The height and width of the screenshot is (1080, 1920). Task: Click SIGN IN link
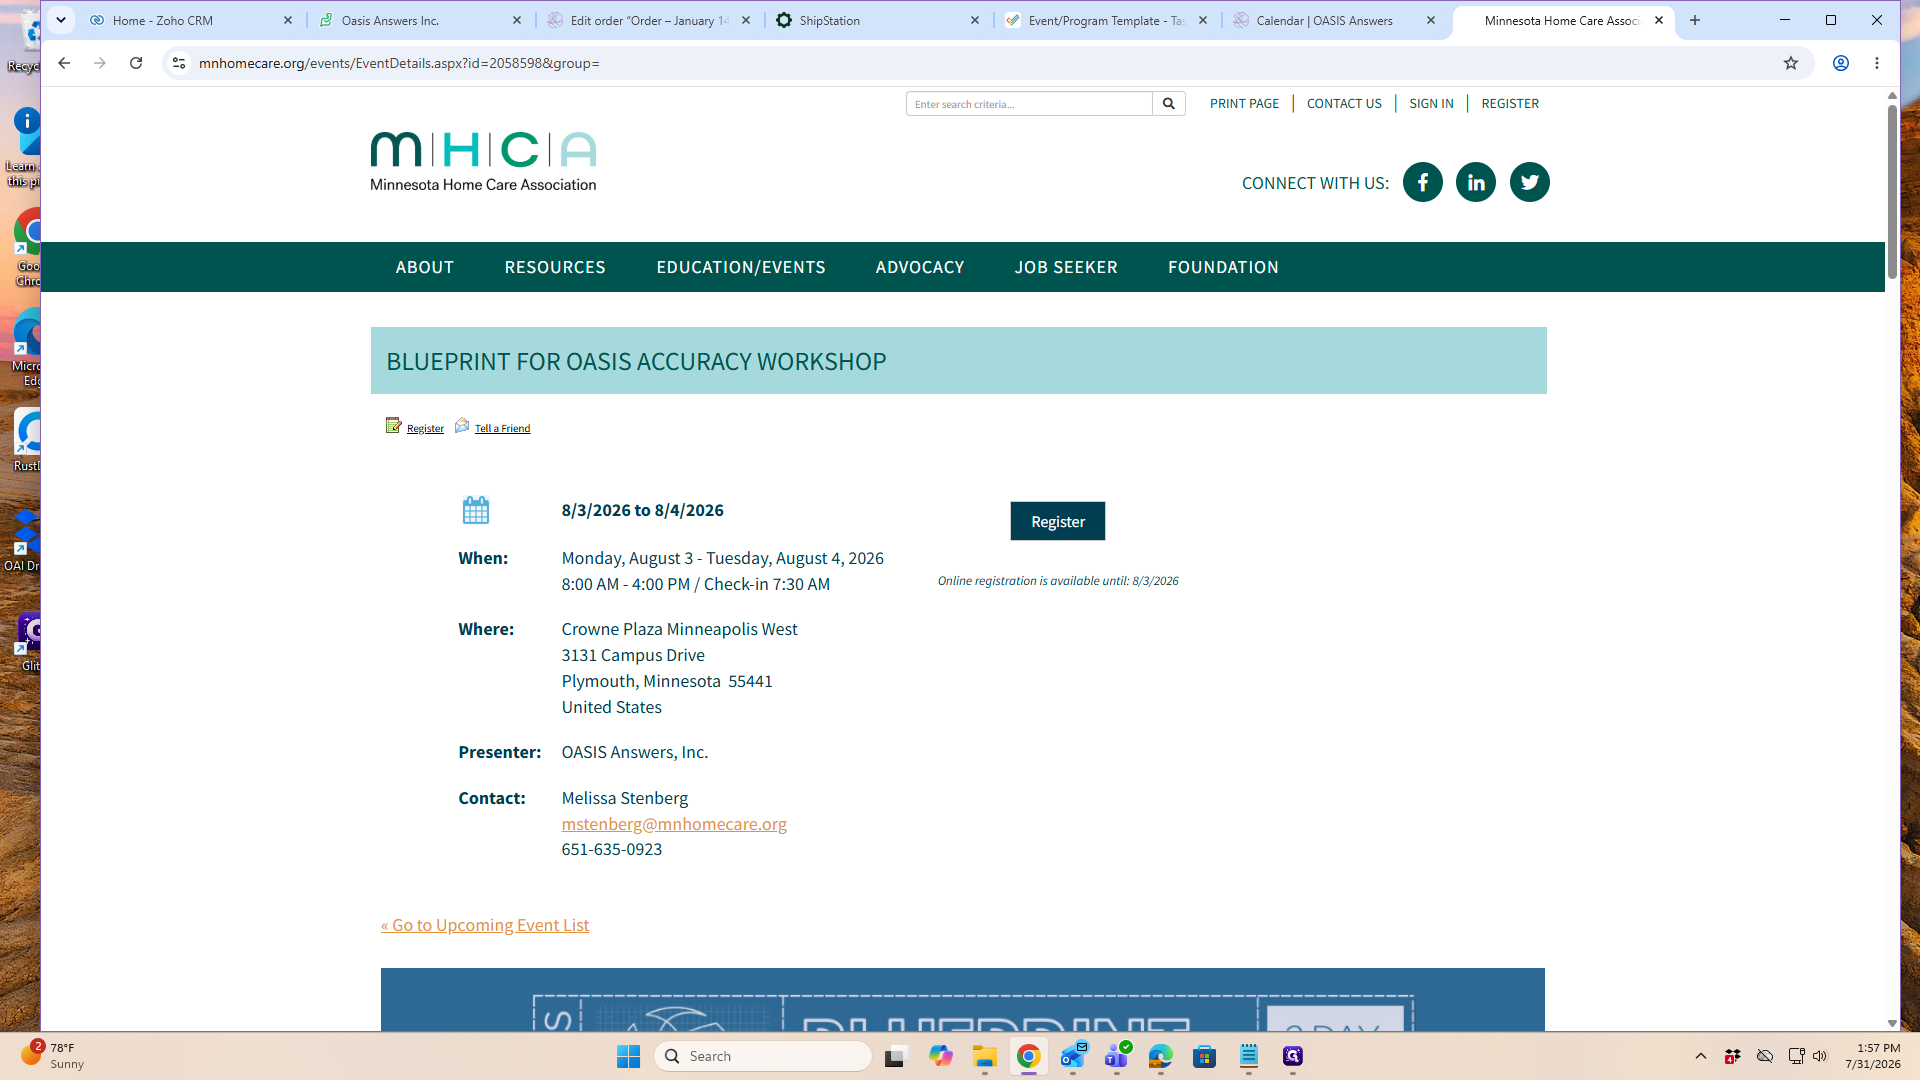pyautogui.click(x=1431, y=103)
